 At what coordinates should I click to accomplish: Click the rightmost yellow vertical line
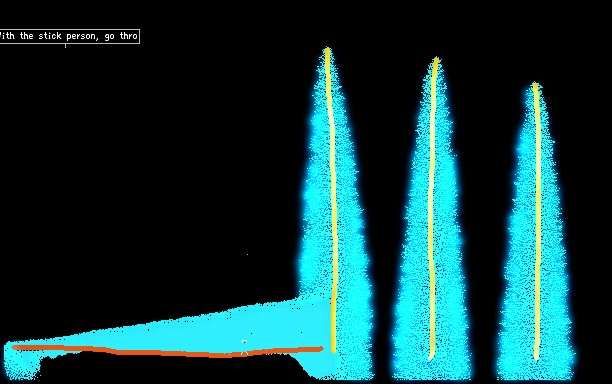click(537, 220)
